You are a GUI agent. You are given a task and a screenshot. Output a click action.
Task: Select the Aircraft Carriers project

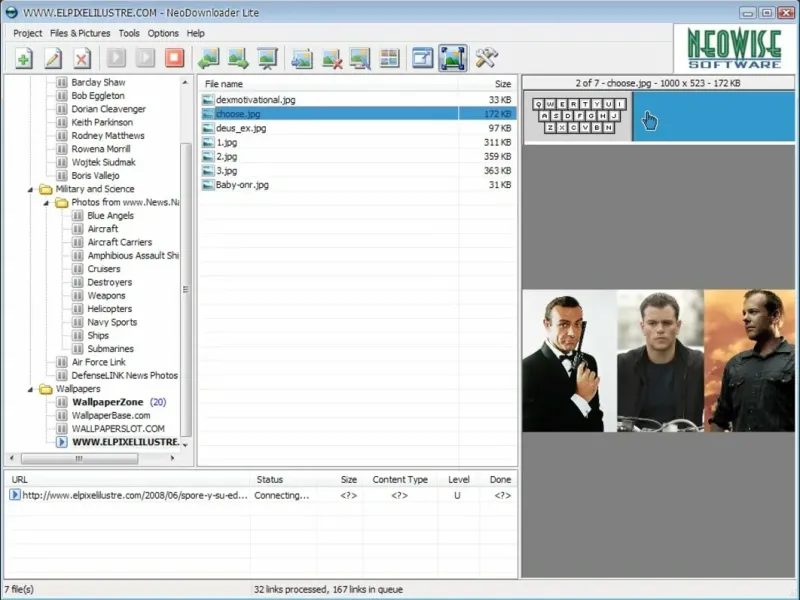(x=119, y=242)
